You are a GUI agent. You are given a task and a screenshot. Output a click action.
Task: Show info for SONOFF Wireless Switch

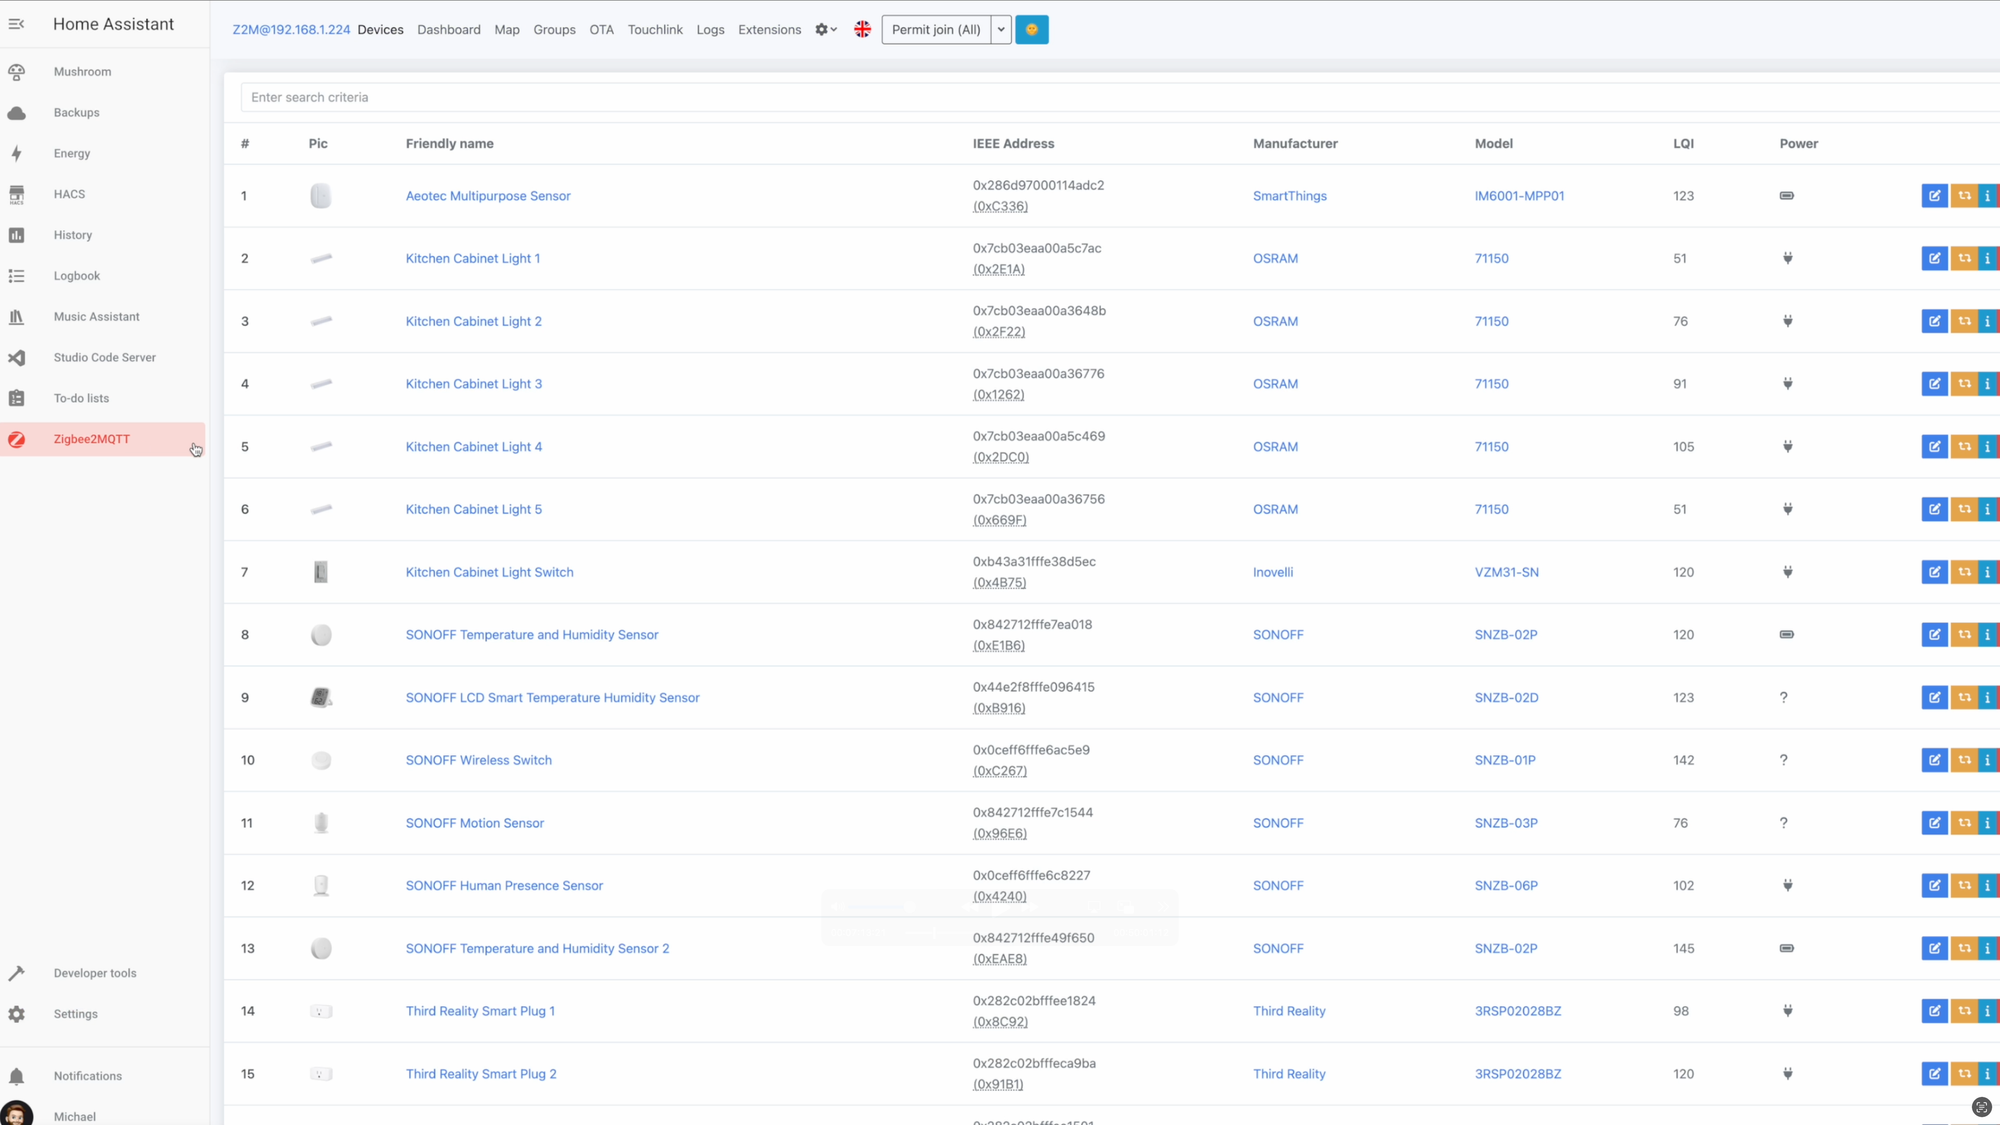point(1988,760)
